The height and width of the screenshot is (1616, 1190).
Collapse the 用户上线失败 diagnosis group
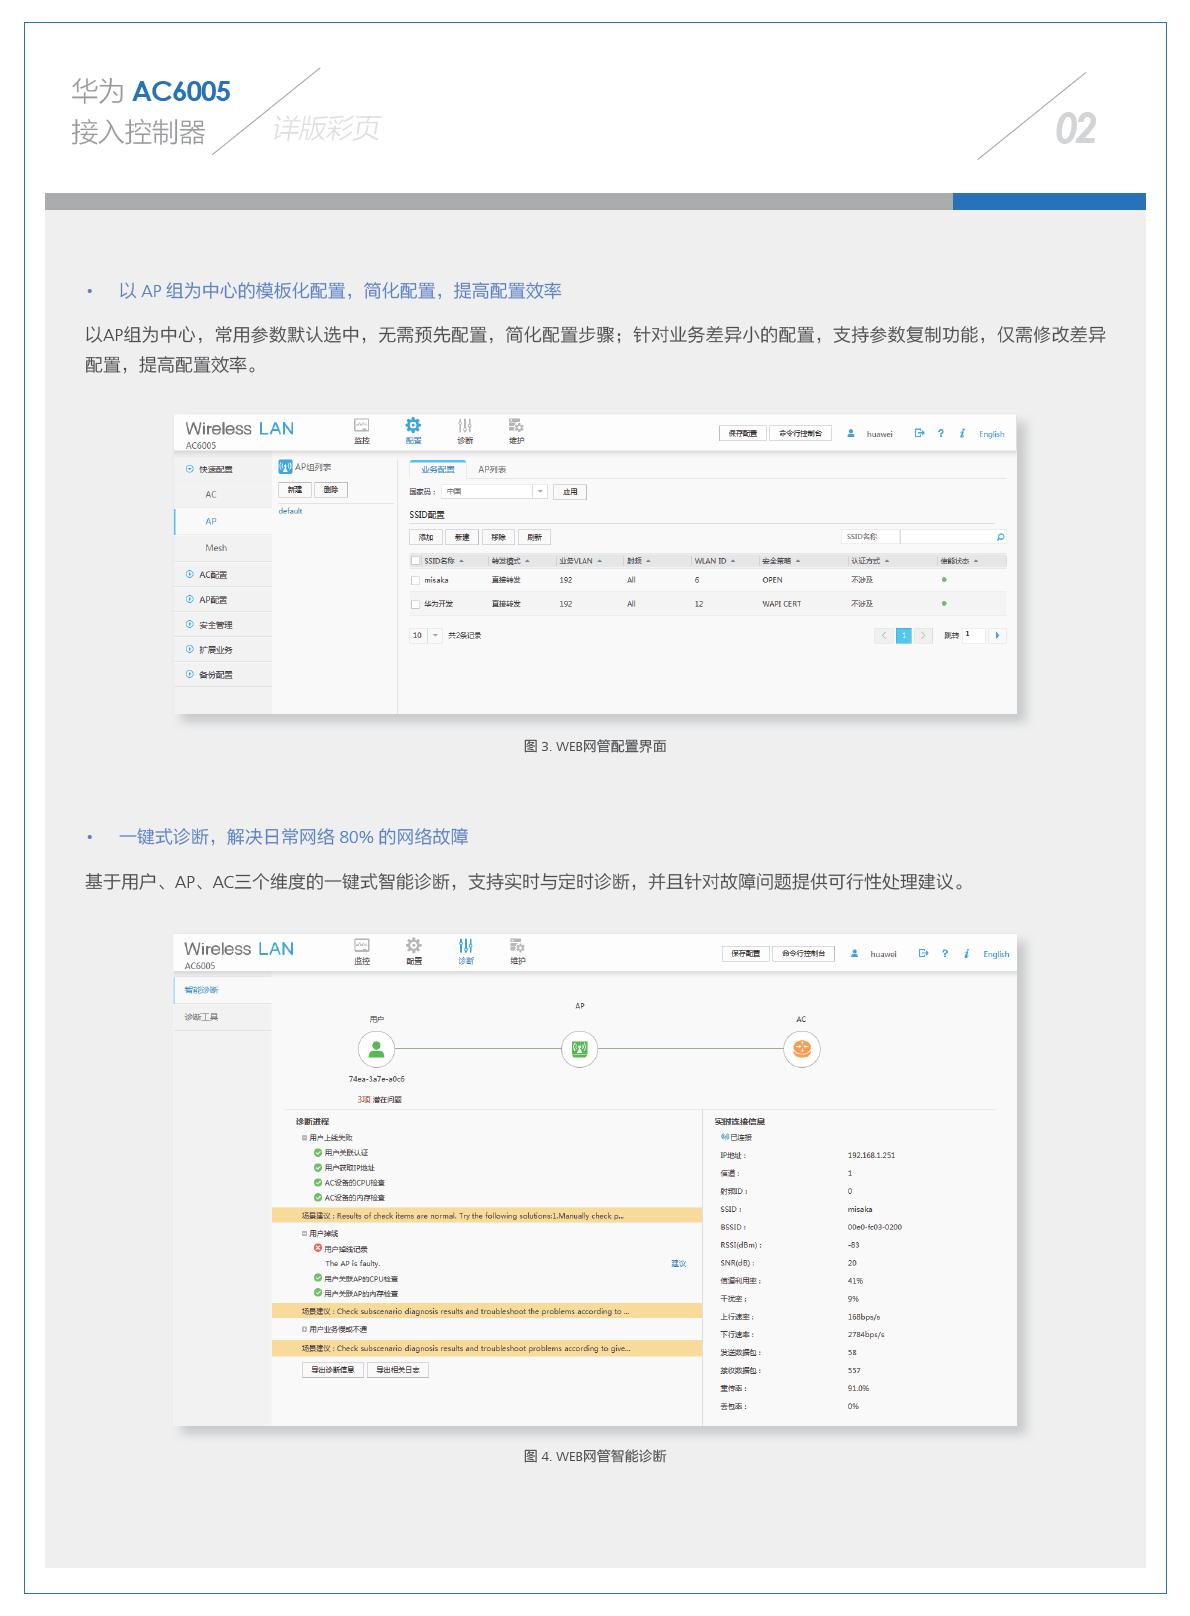(305, 1137)
